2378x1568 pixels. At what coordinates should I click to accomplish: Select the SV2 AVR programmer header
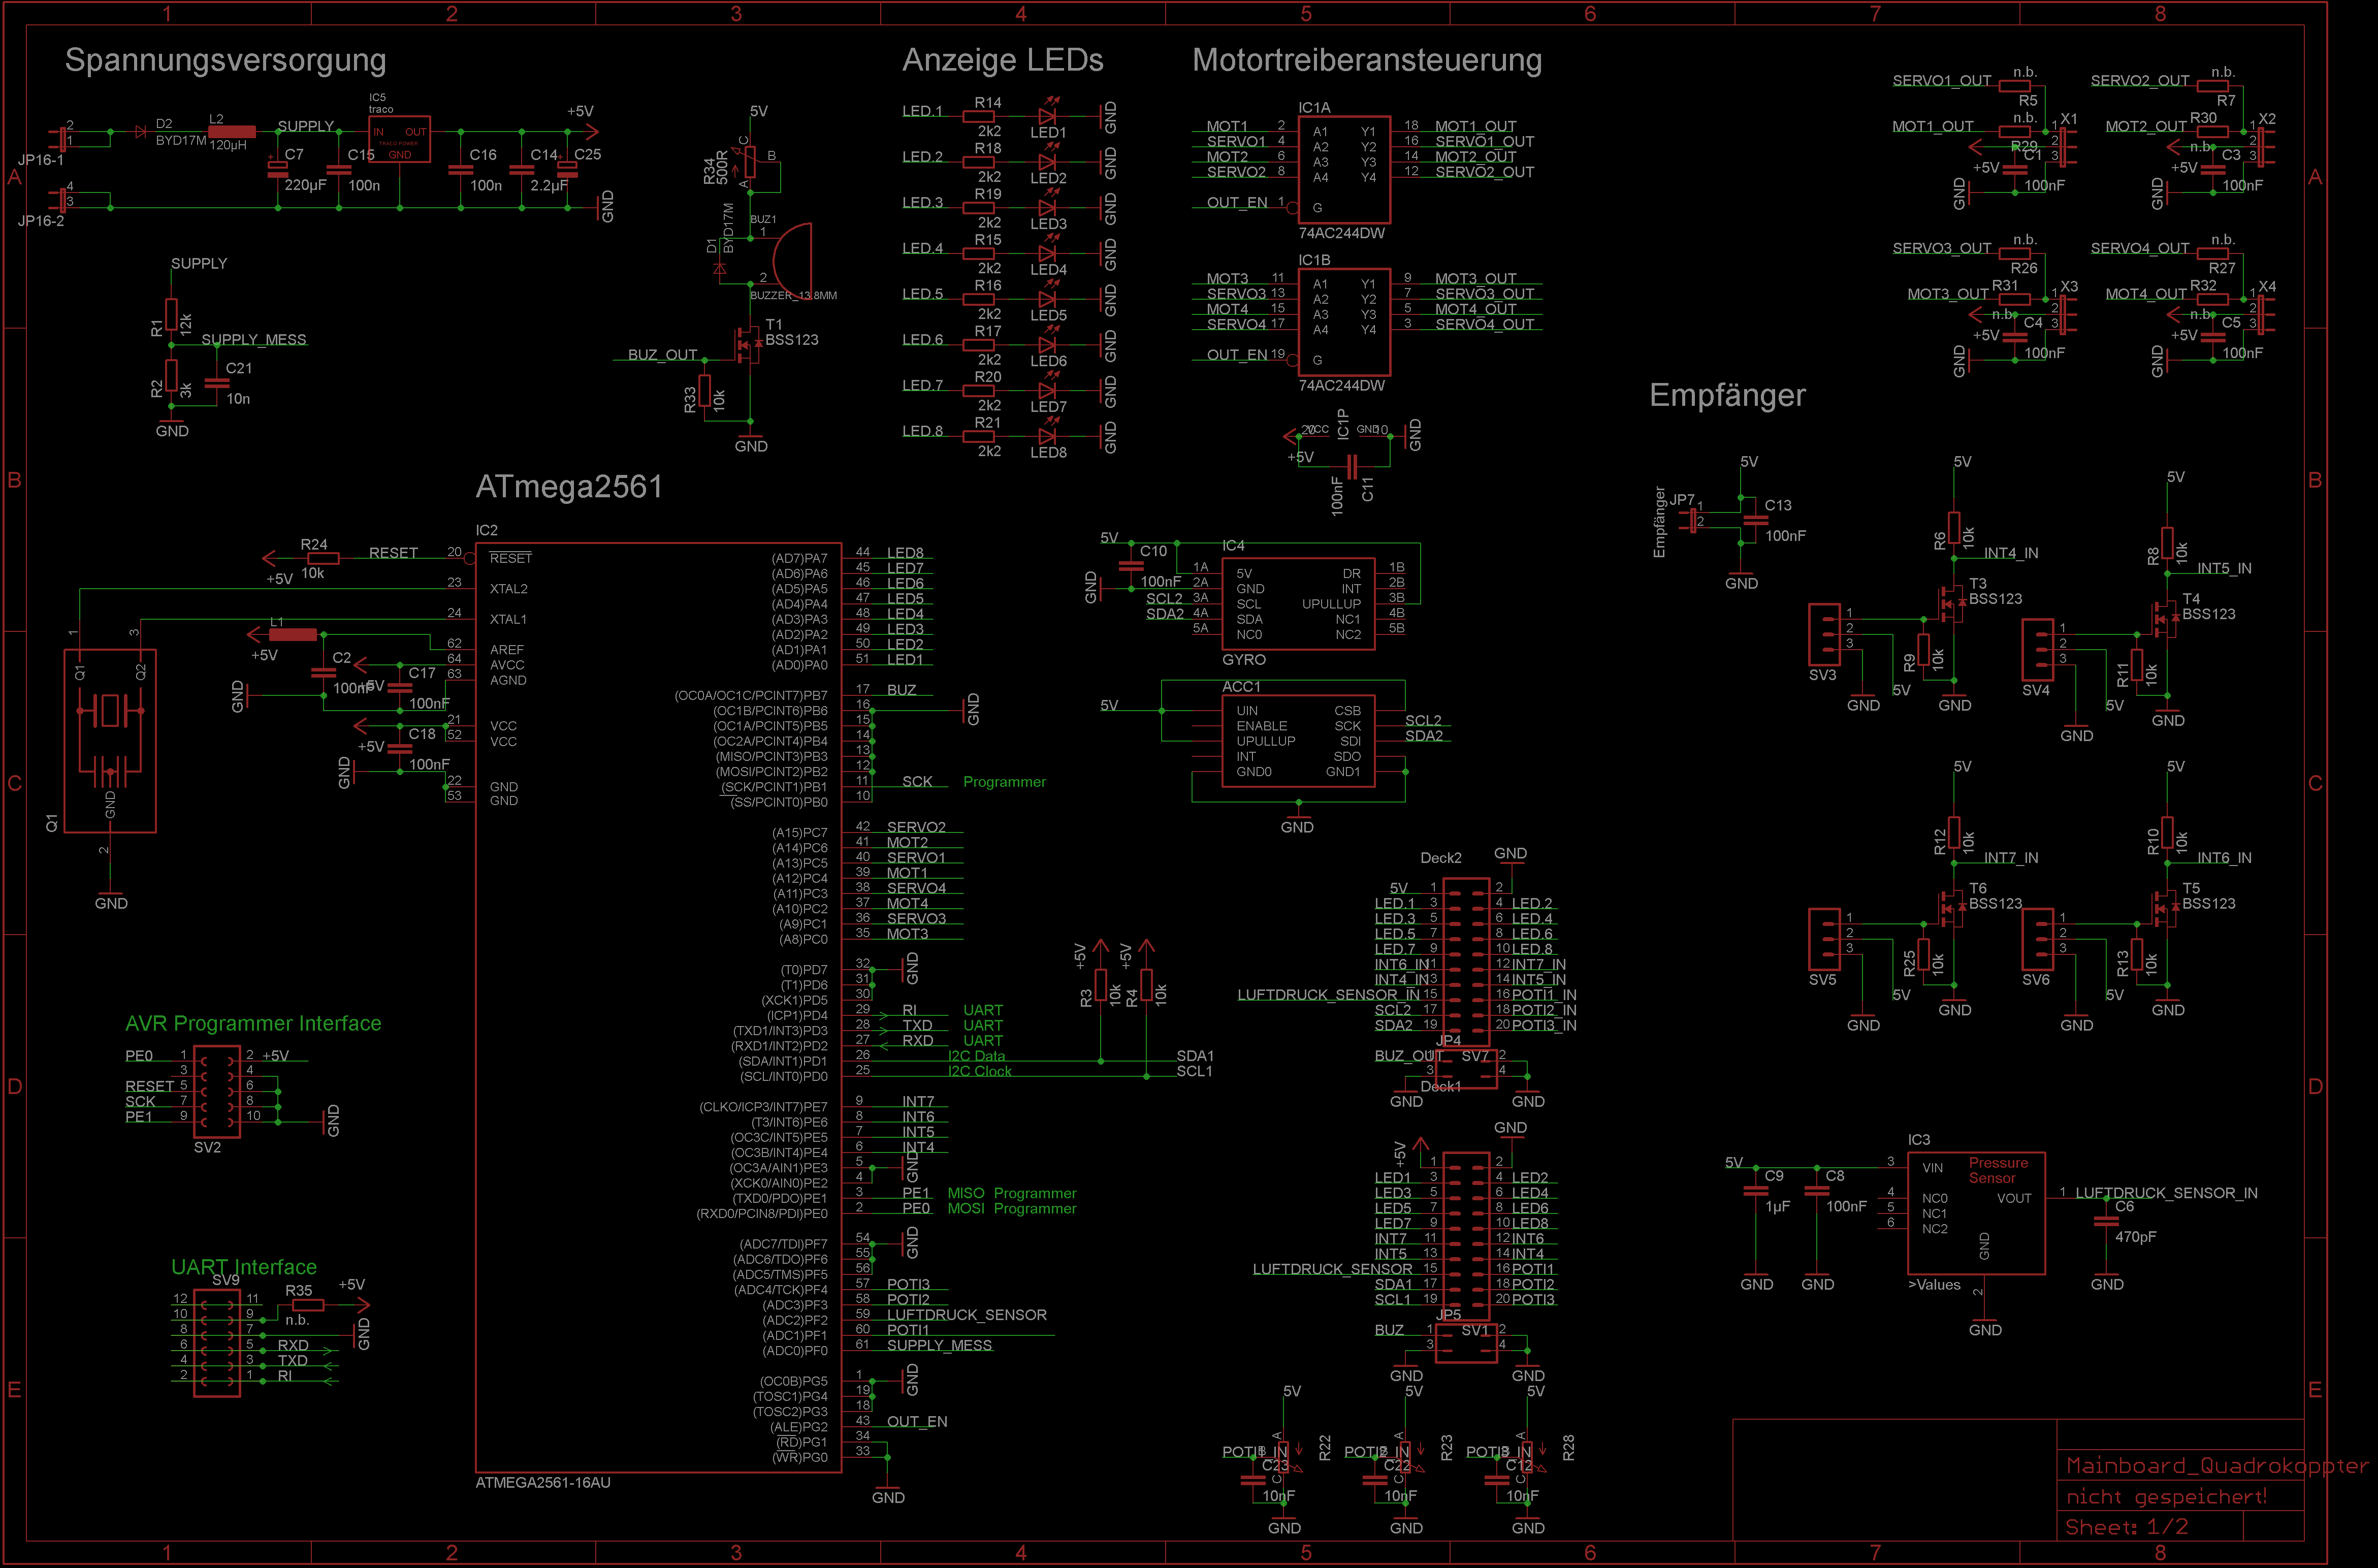pyautogui.click(x=216, y=1091)
